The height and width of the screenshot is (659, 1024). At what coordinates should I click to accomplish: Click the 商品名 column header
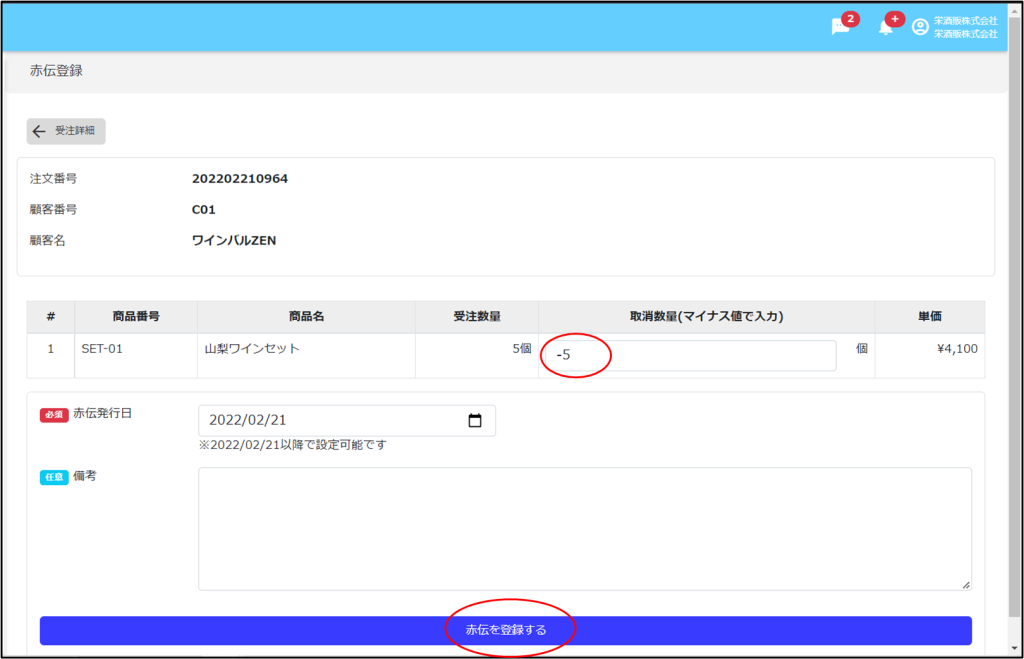coord(306,317)
